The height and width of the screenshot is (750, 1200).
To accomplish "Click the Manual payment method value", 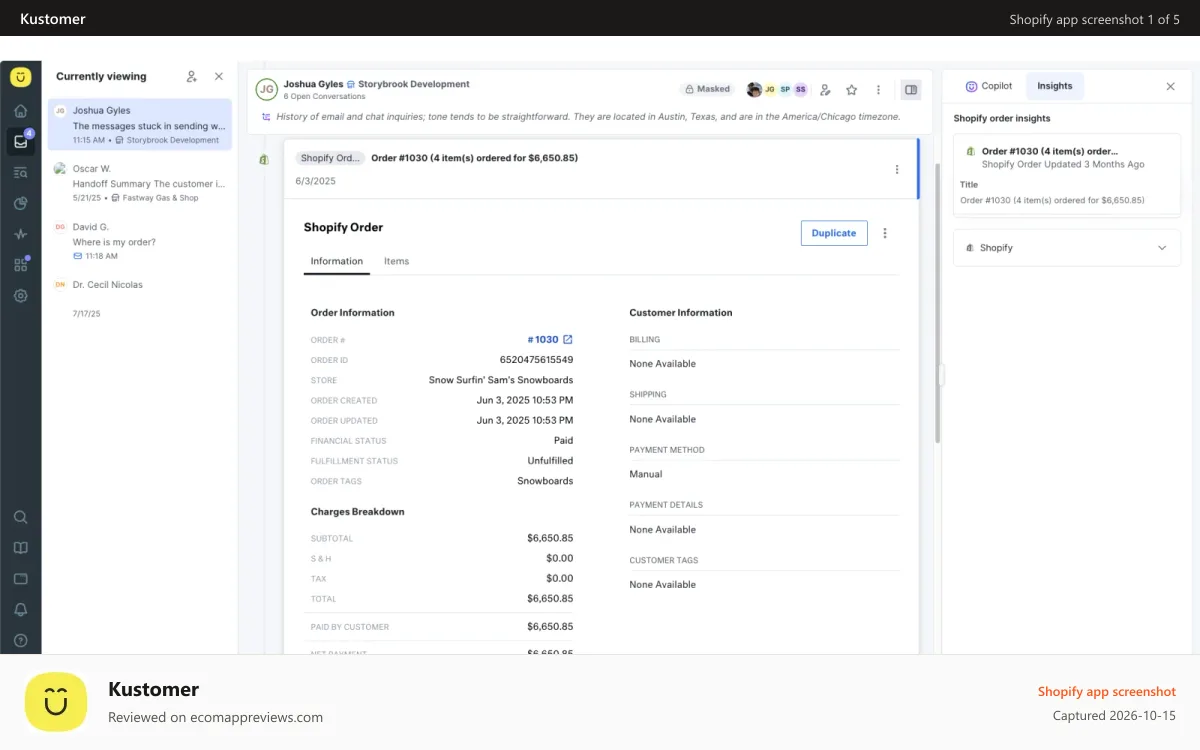I will tap(646, 474).
